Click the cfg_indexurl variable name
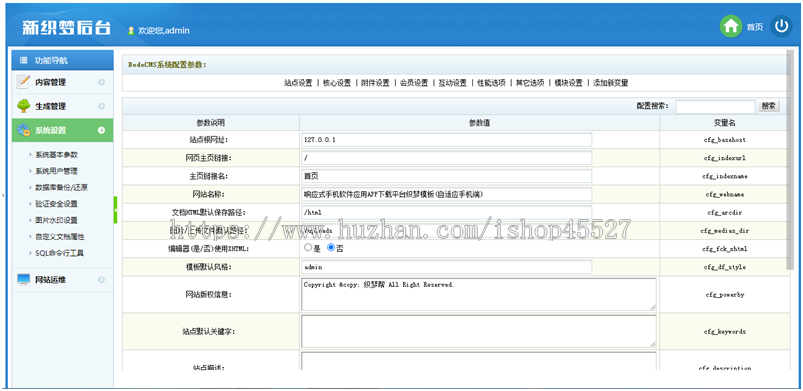 pyautogui.click(x=725, y=158)
